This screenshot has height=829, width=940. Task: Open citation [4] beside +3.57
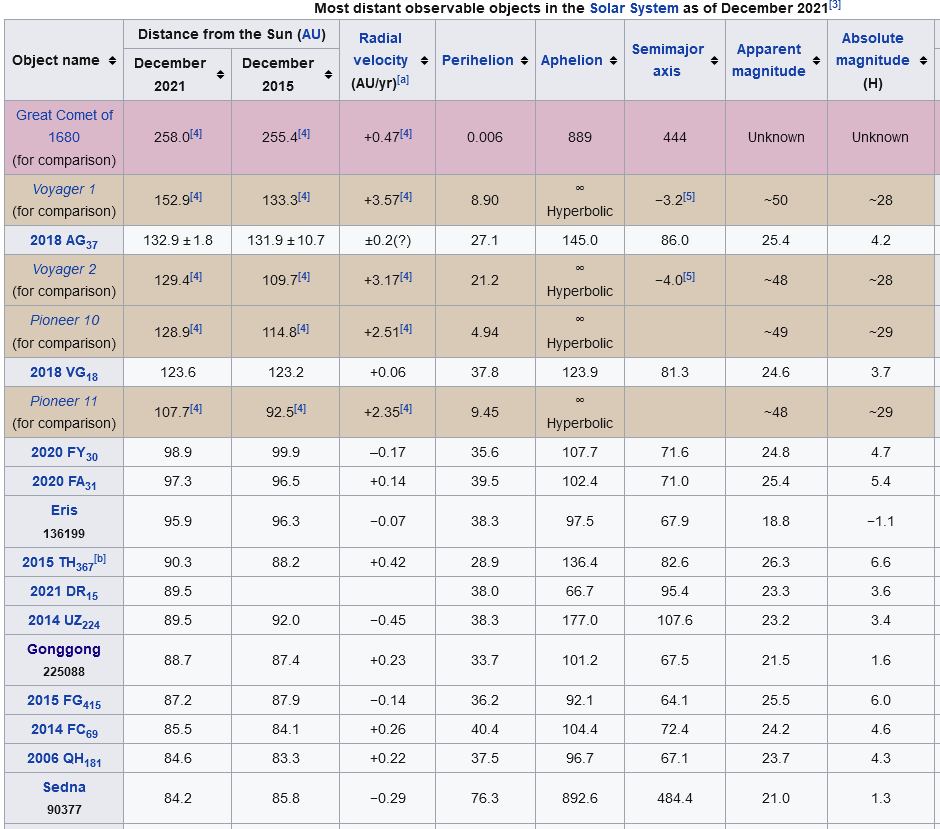406,197
